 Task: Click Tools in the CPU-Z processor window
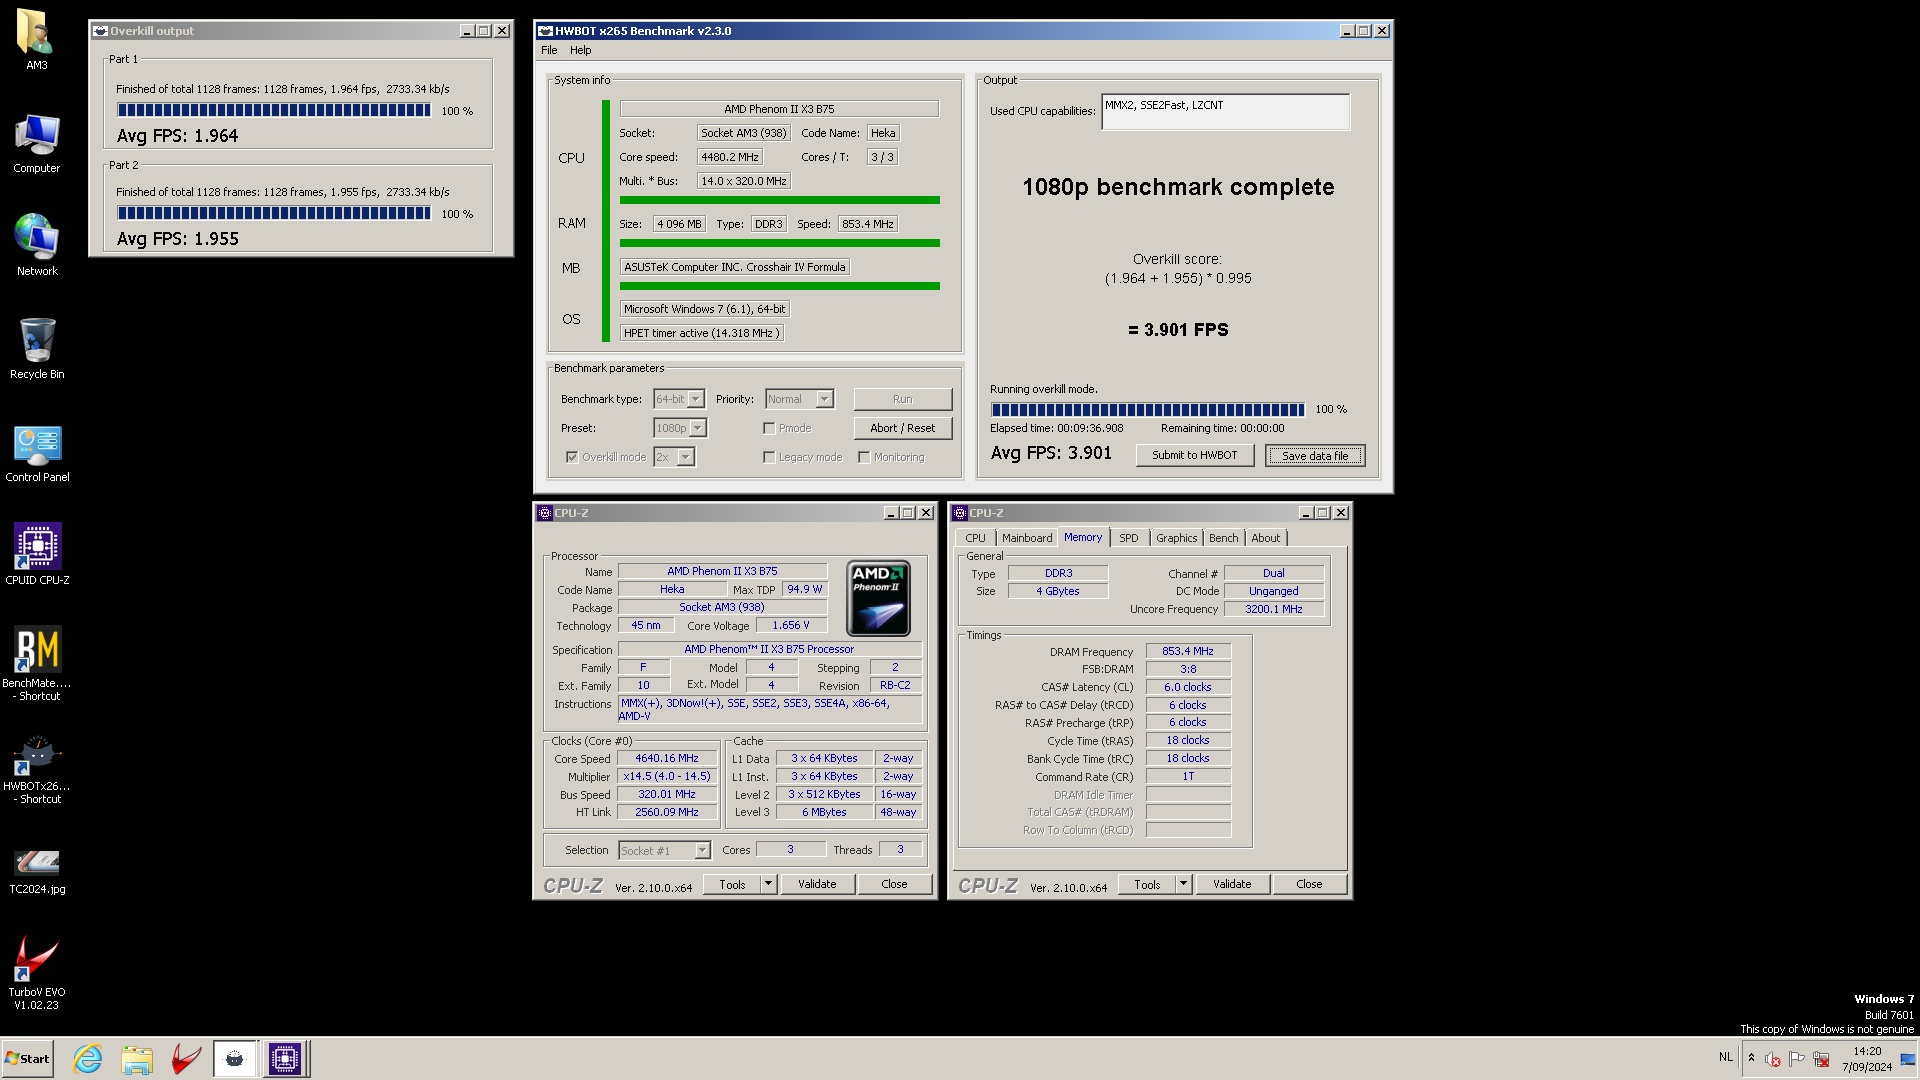[732, 884]
